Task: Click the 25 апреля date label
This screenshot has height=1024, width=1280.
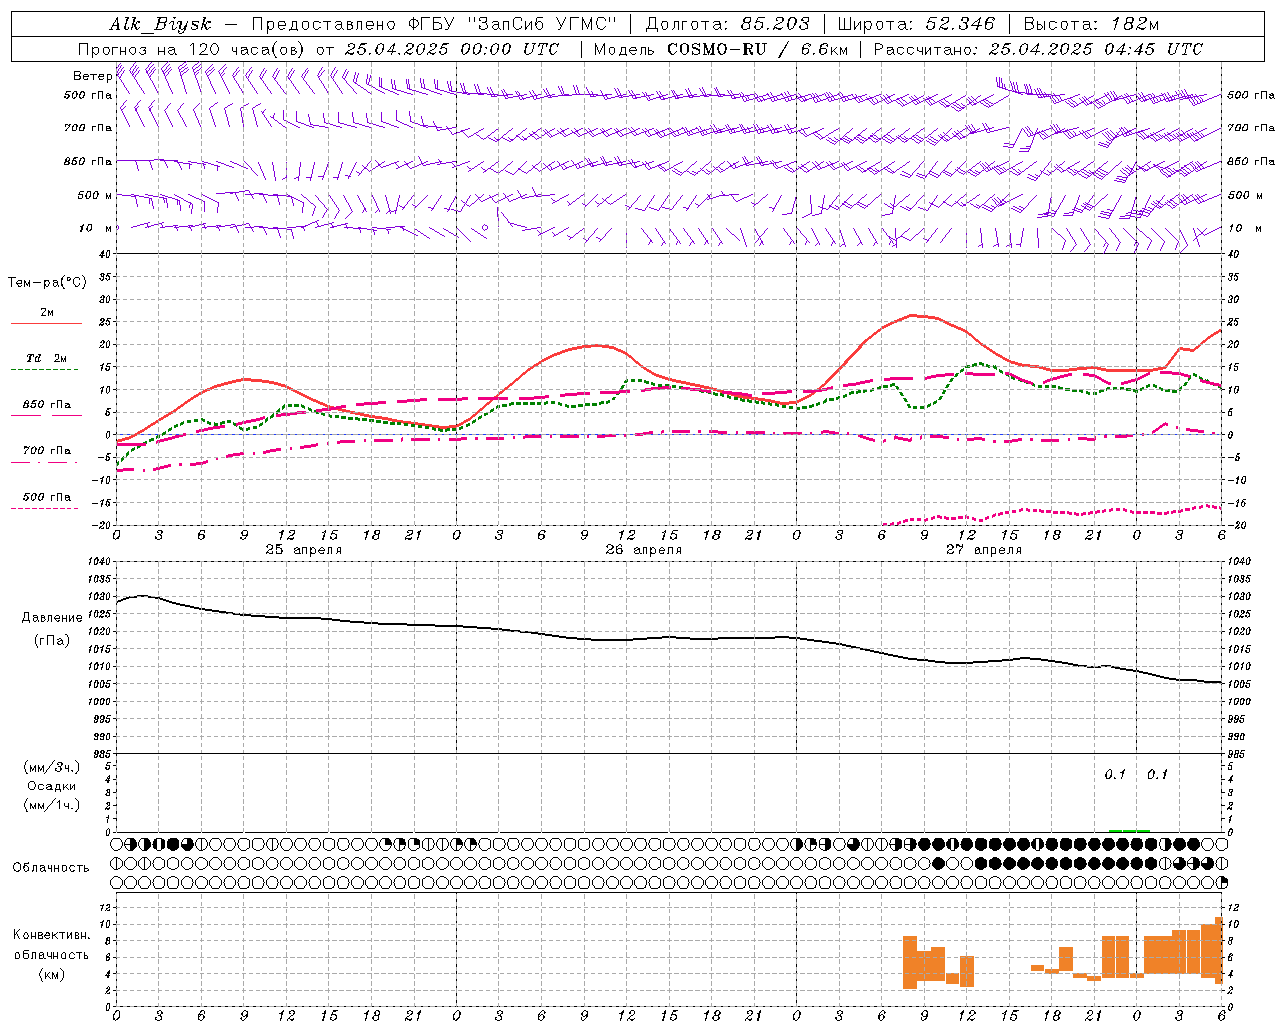Action: point(303,549)
